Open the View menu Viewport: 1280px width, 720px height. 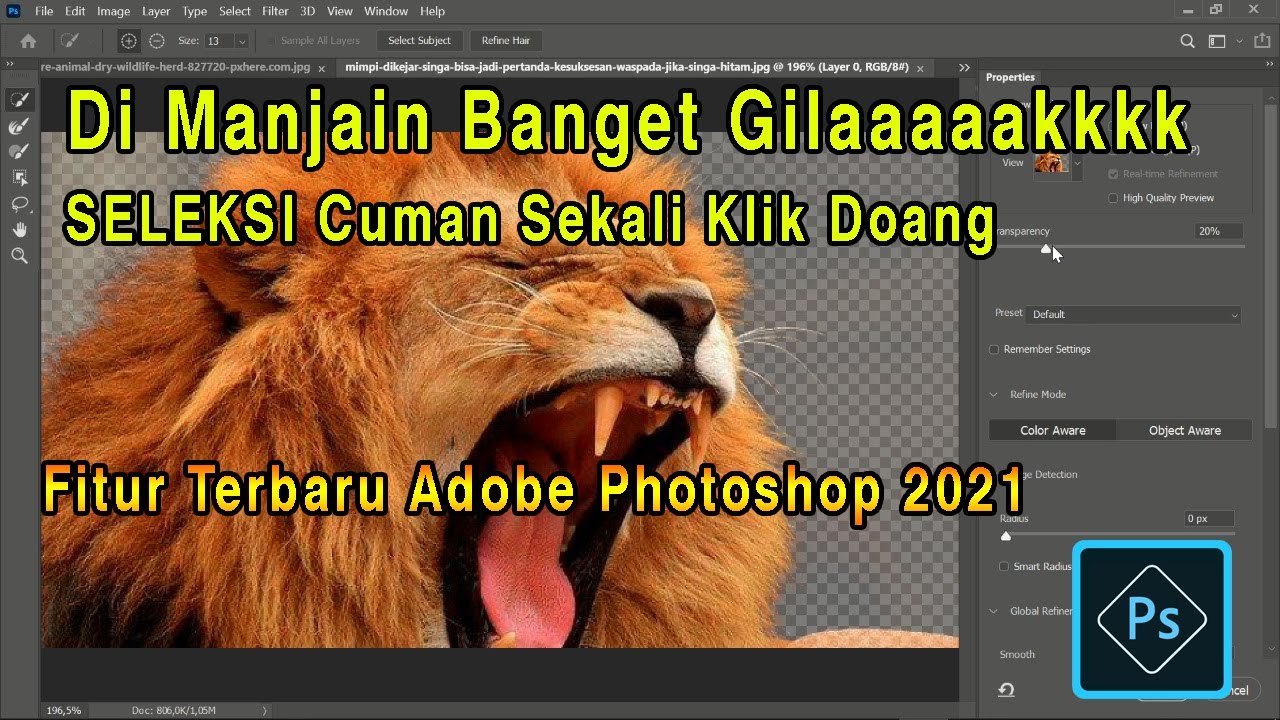pos(340,11)
